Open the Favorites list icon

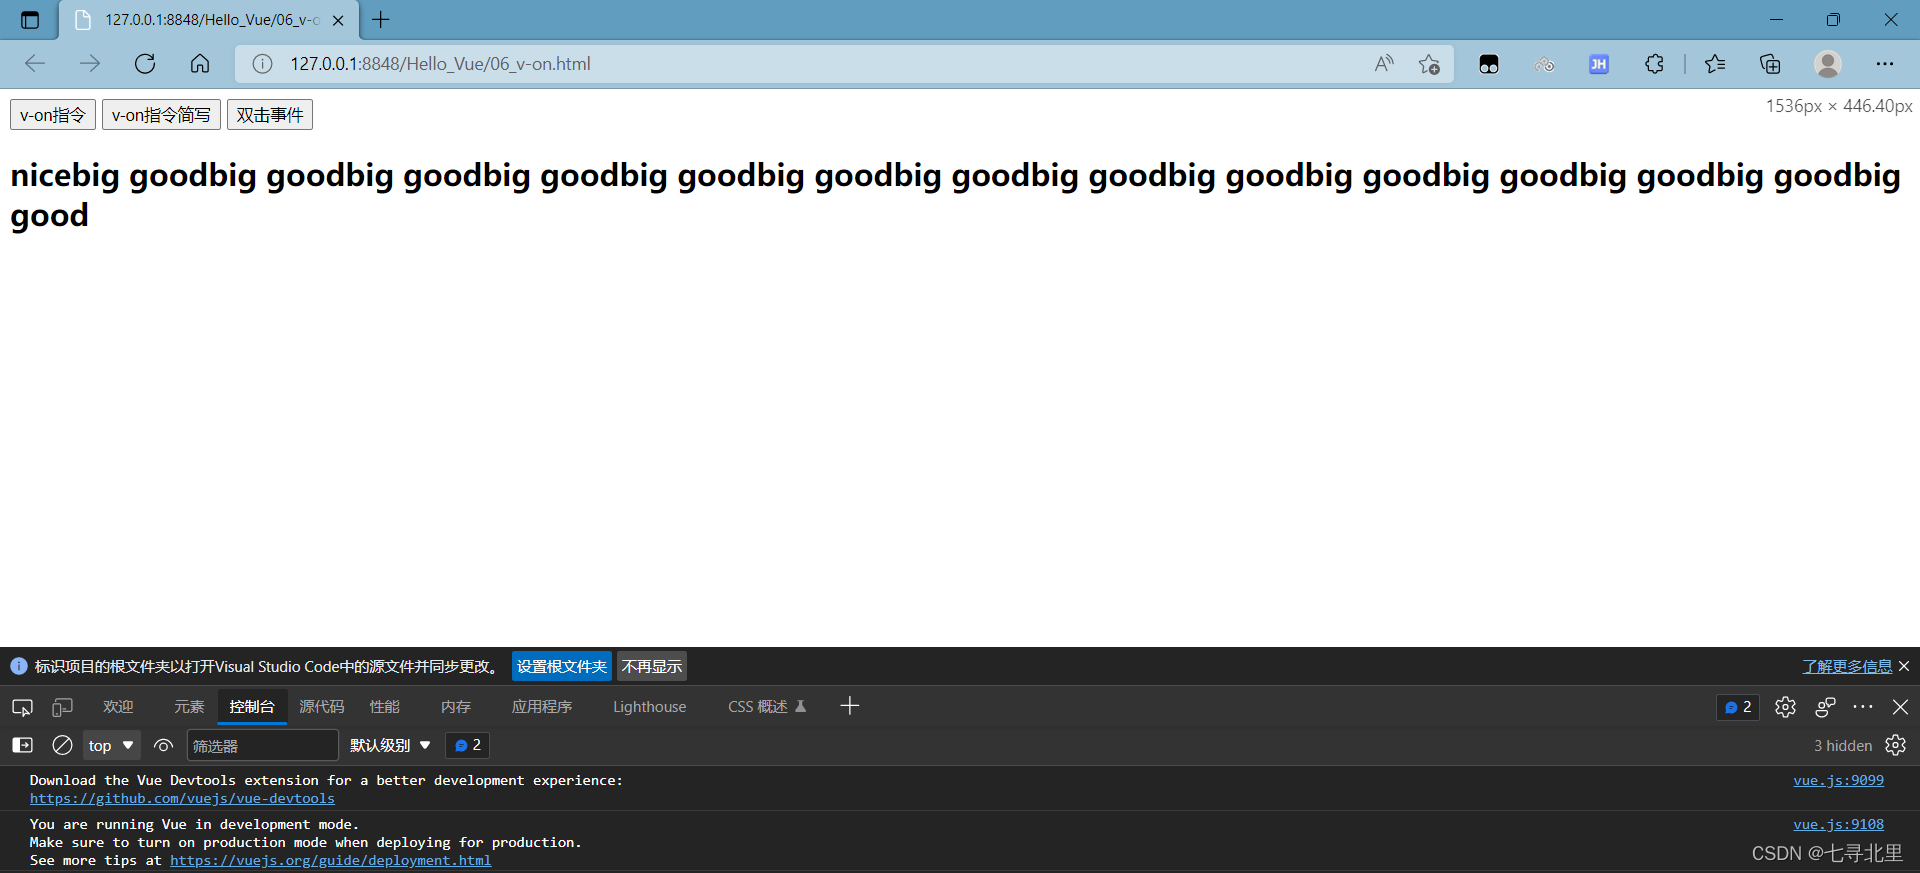pyautogui.click(x=1715, y=64)
